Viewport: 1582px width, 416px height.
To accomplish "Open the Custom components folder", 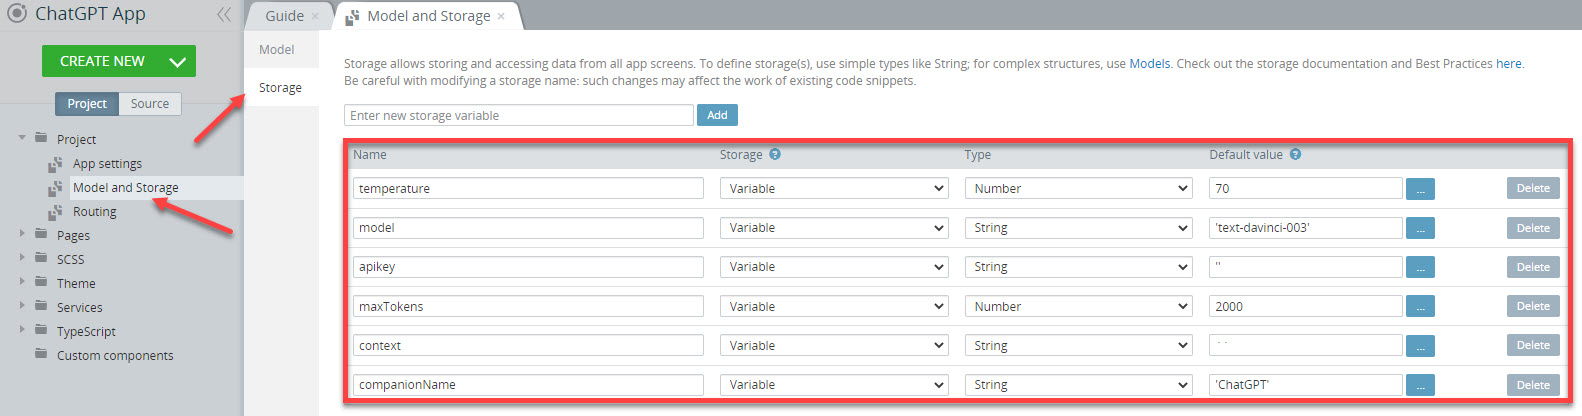I will 115,356.
